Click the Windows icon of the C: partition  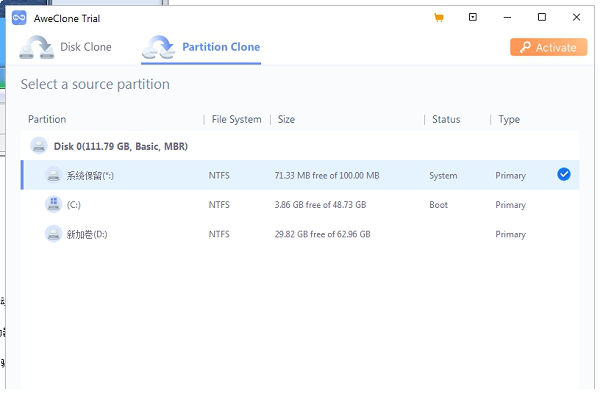pos(53,204)
